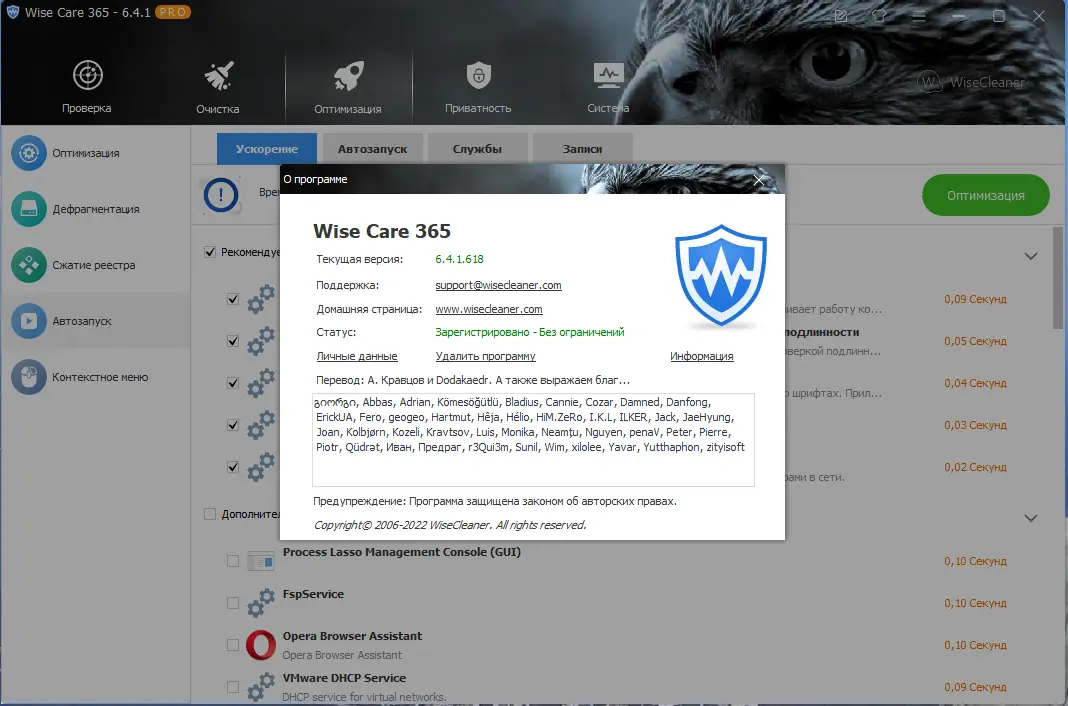Click the FspService gears icon
The width and height of the screenshot is (1068, 706).
tap(261, 603)
